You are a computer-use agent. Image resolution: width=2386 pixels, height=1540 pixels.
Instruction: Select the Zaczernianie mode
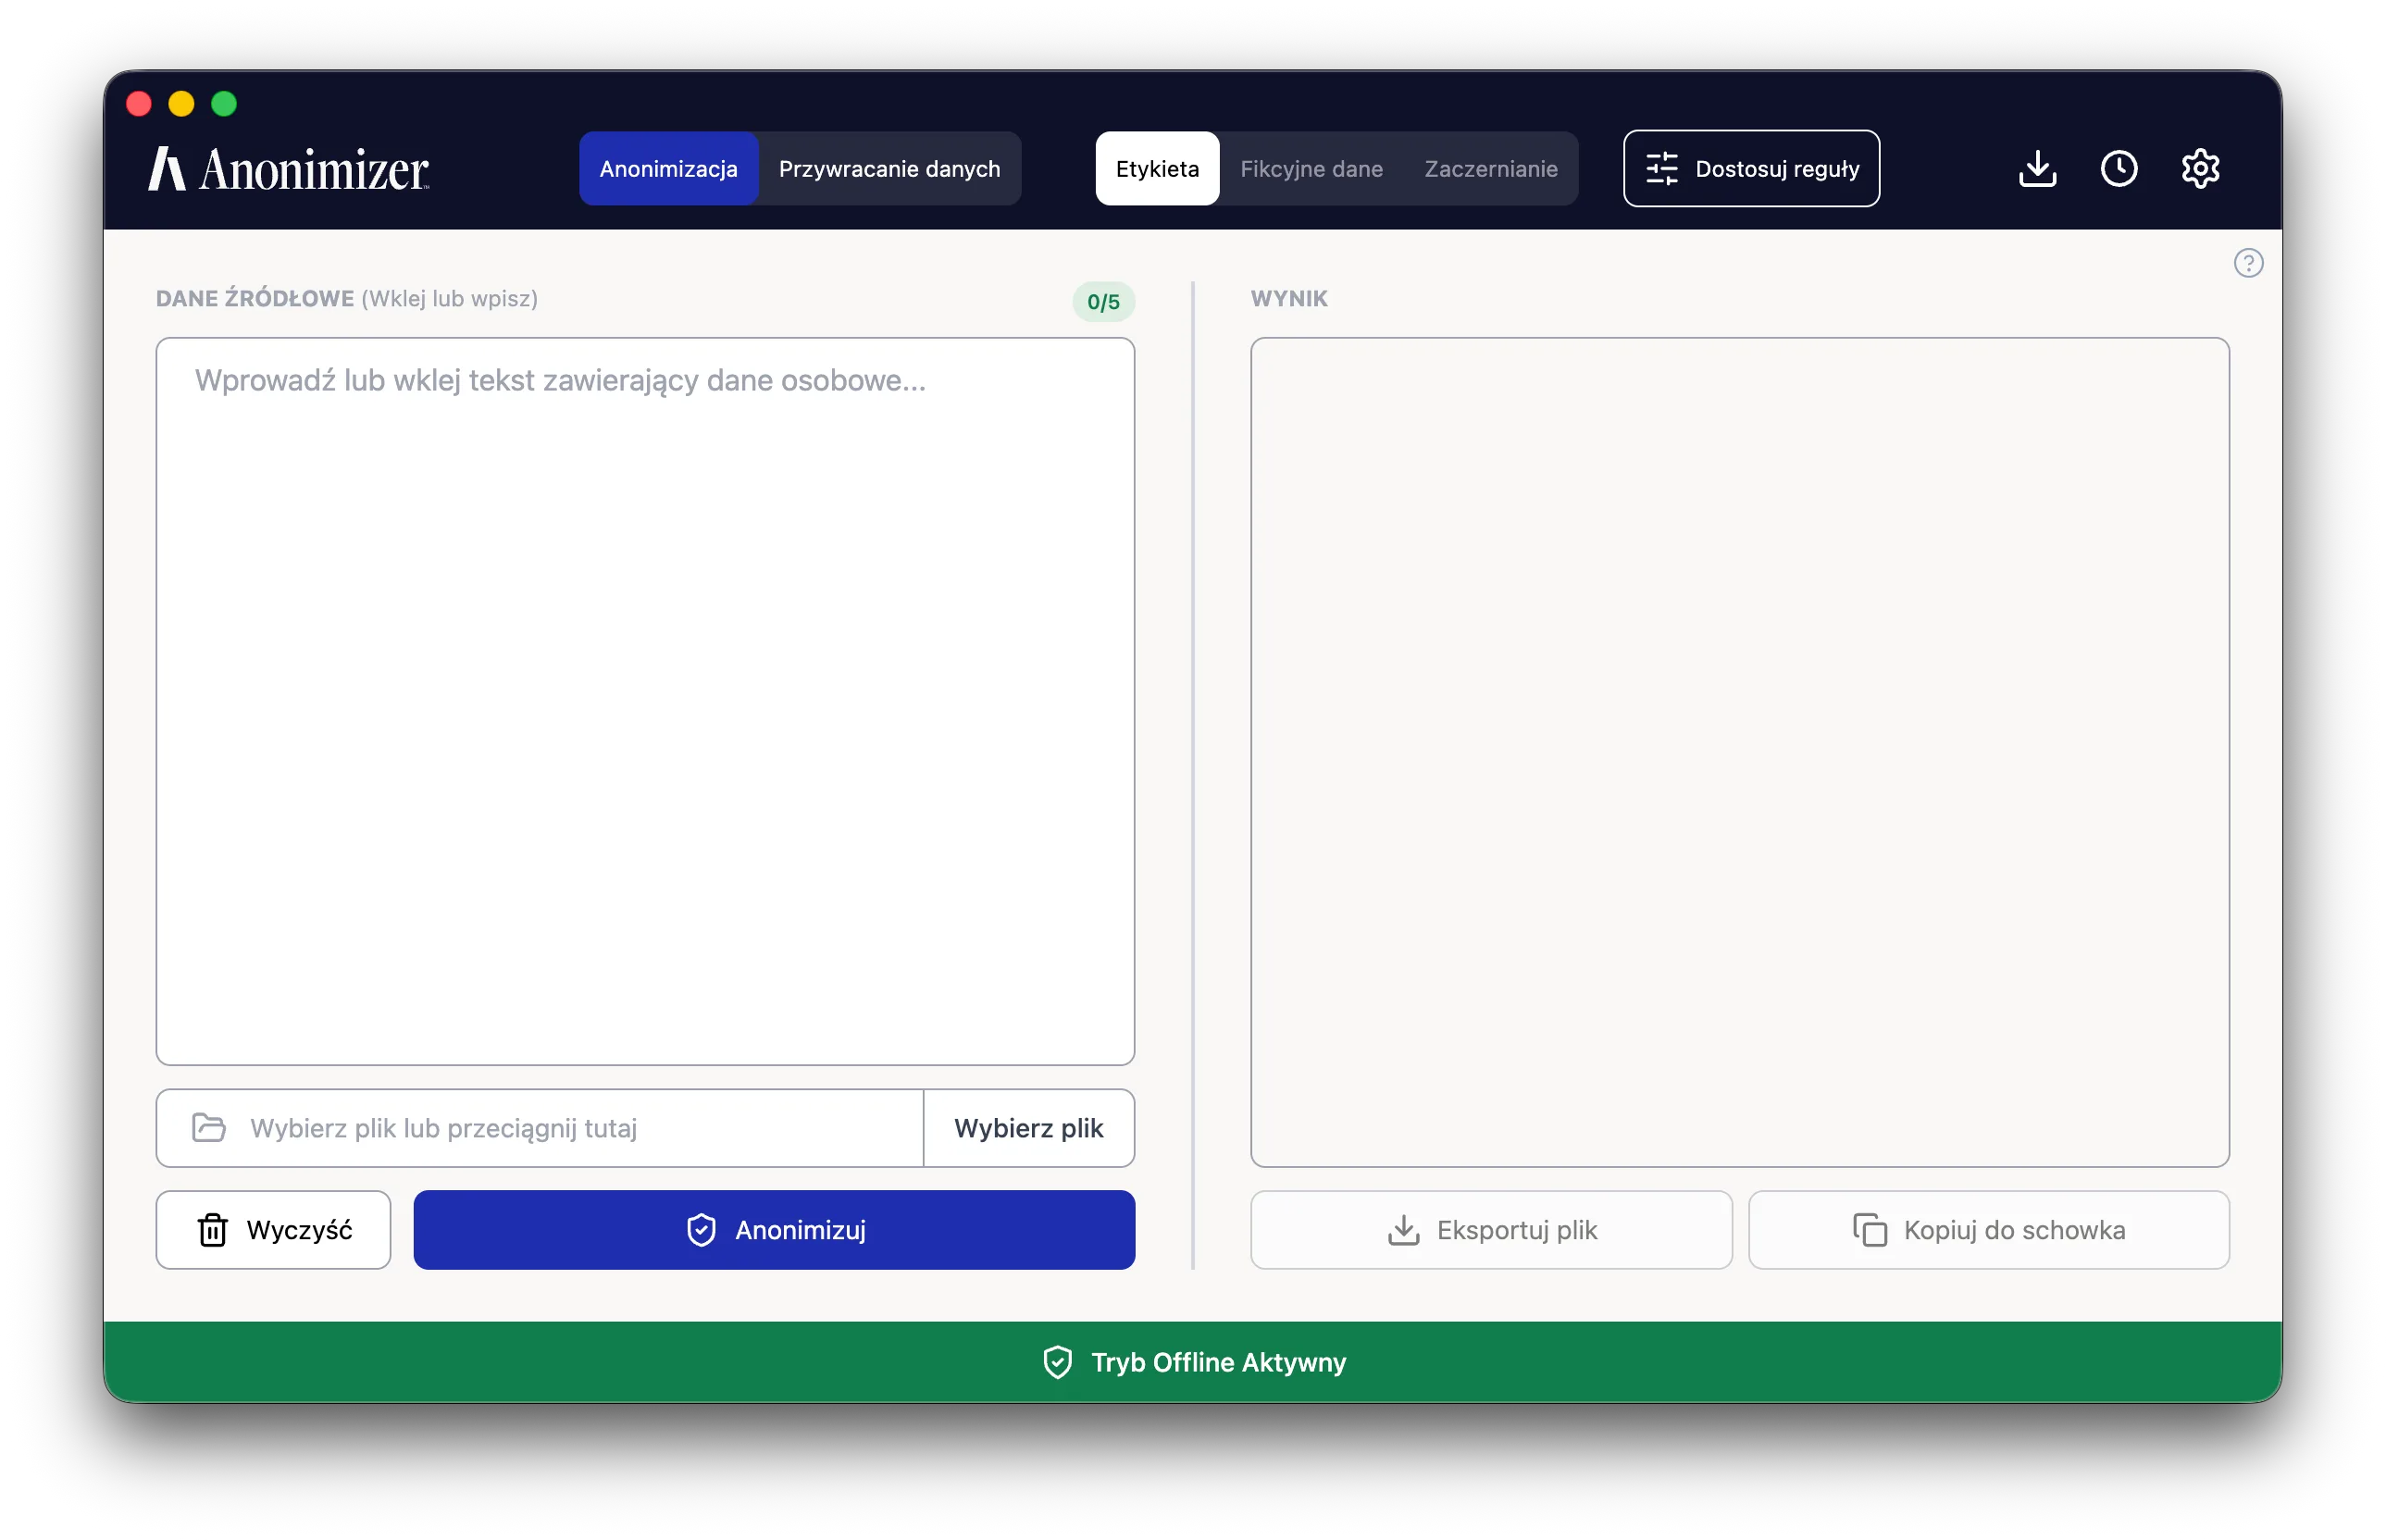pos(1490,169)
